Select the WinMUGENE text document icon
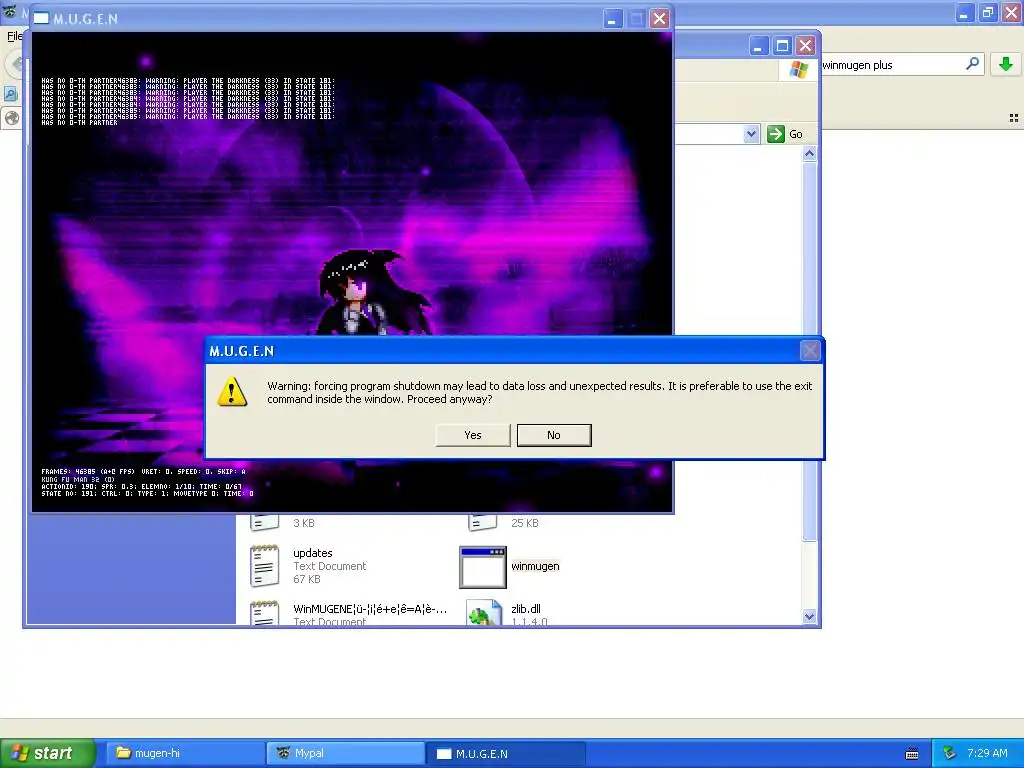The width and height of the screenshot is (1024, 768). (264, 613)
